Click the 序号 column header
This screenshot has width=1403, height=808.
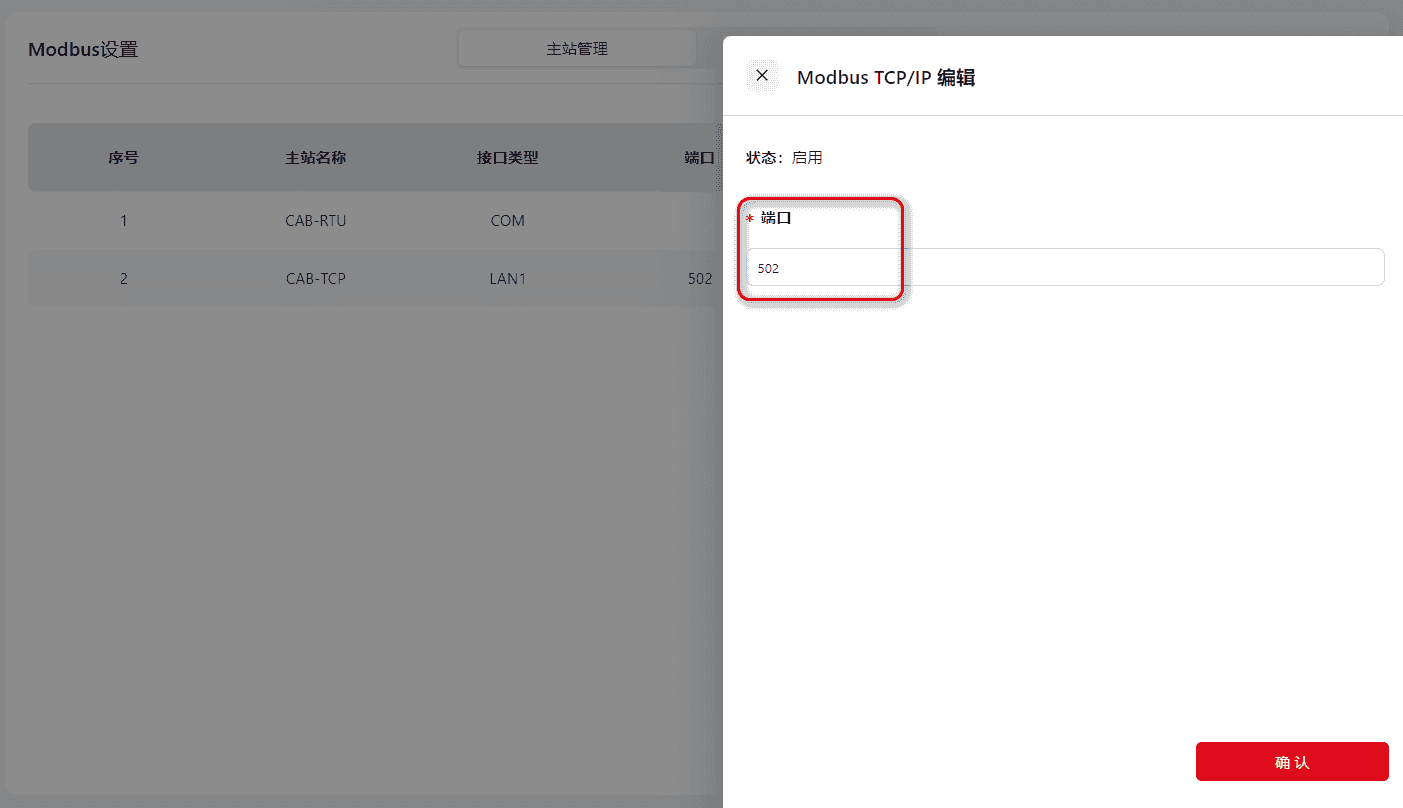[x=124, y=158]
